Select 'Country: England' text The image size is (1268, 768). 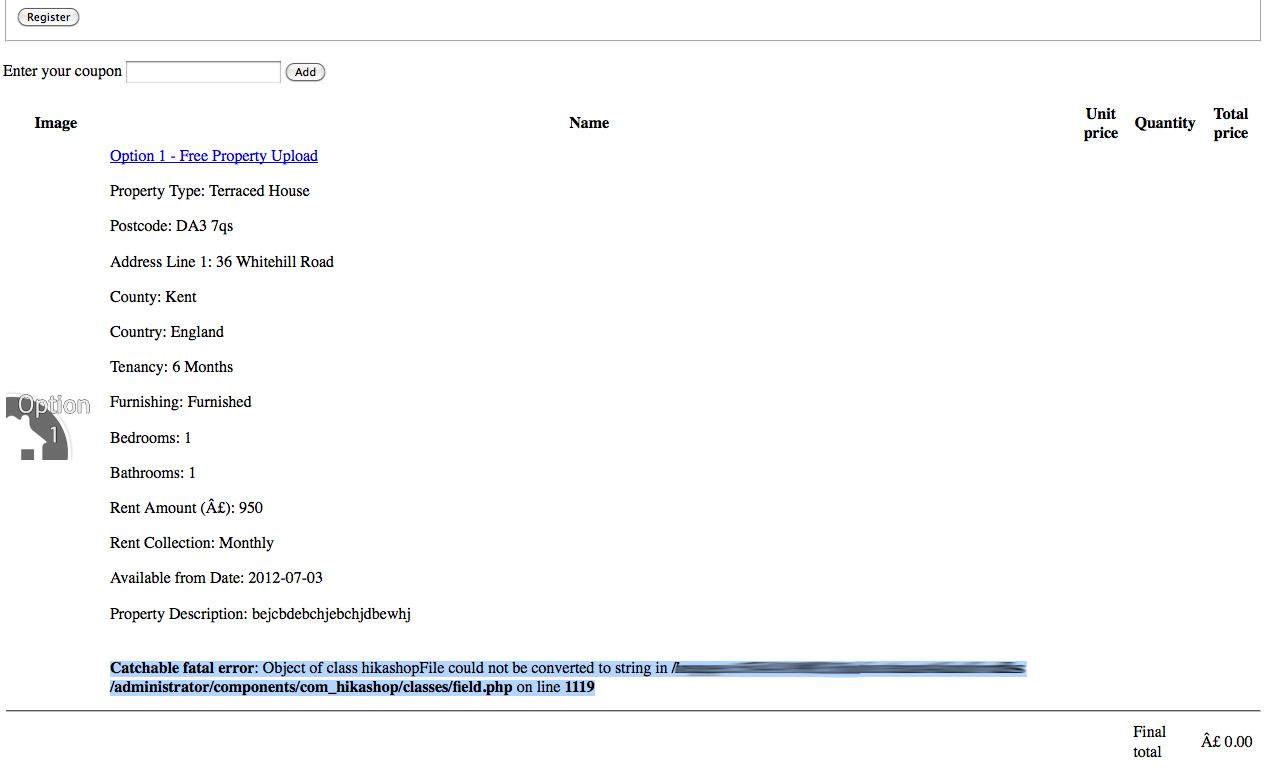pyautogui.click(x=167, y=332)
